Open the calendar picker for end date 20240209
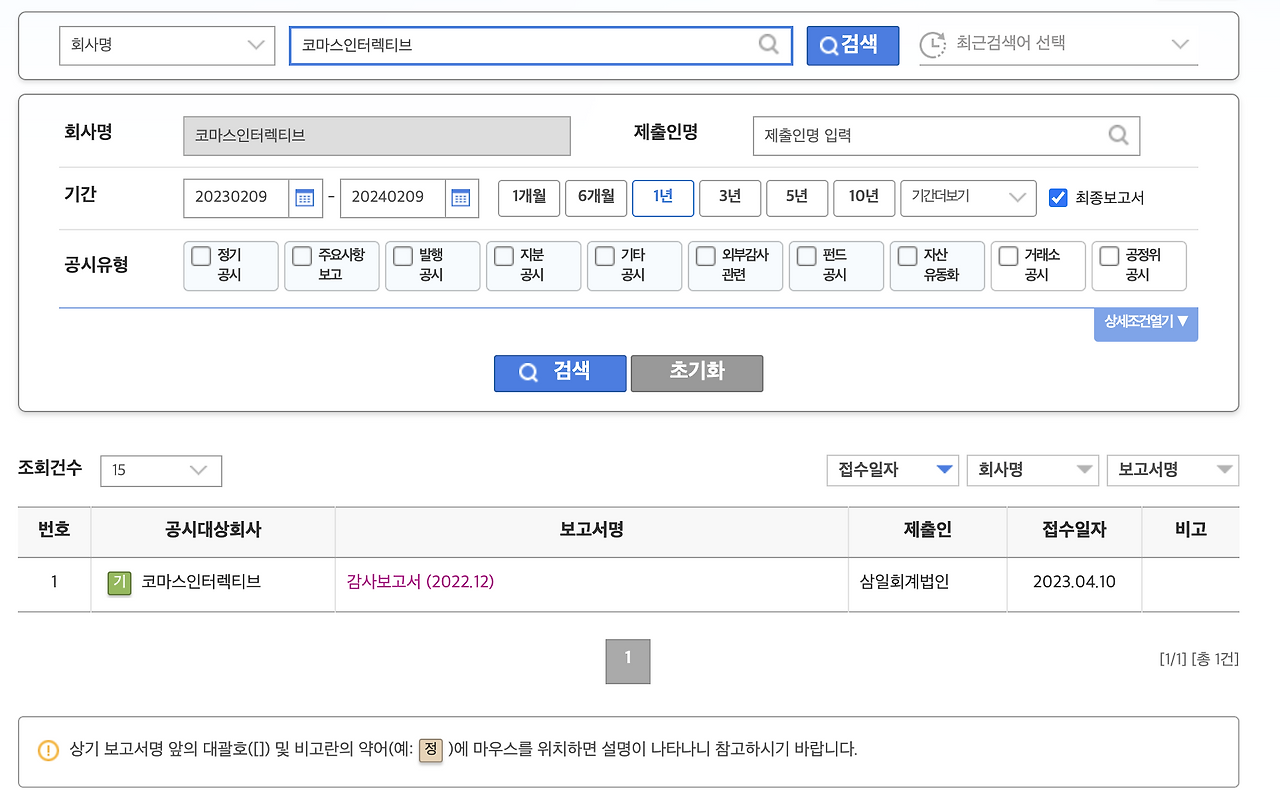Image resolution: width=1280 pixels, height=811 pixels. [461, 198]
